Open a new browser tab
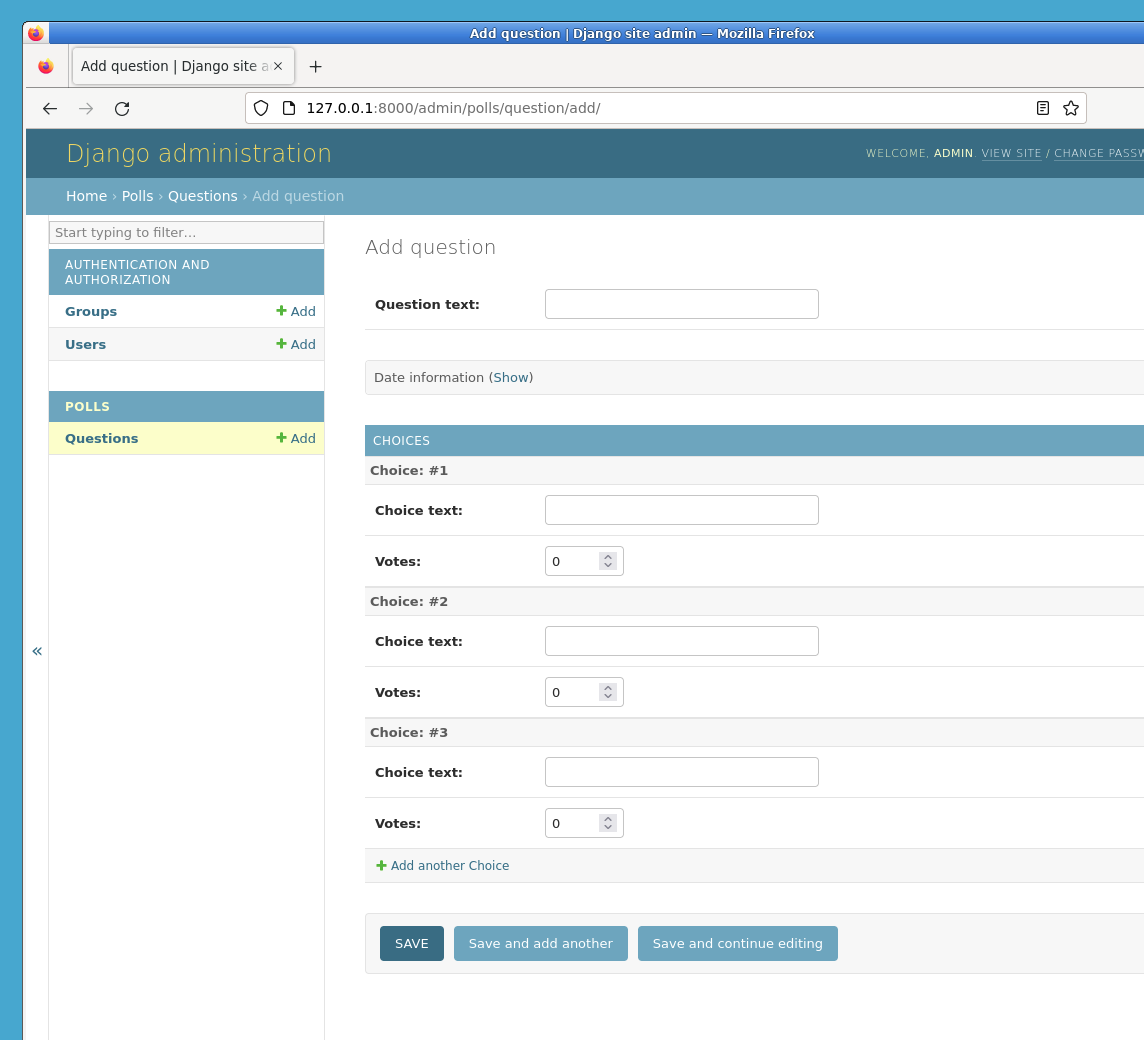Image resolution: width=1144 pixels, height=1040 pixels. click(315, 67)
